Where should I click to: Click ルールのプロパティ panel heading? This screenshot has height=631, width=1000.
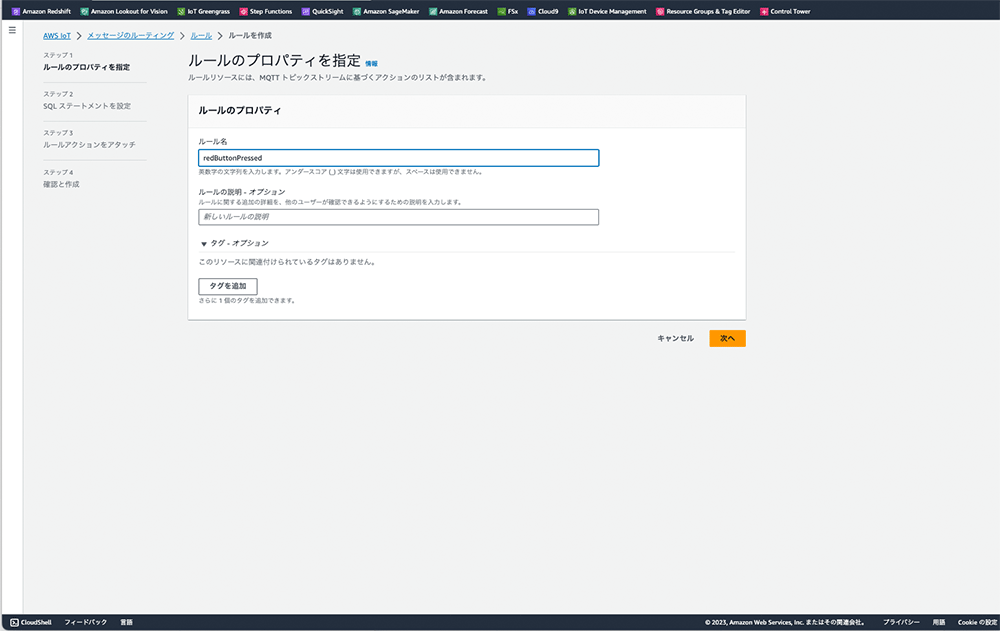(x=239, y=110)
